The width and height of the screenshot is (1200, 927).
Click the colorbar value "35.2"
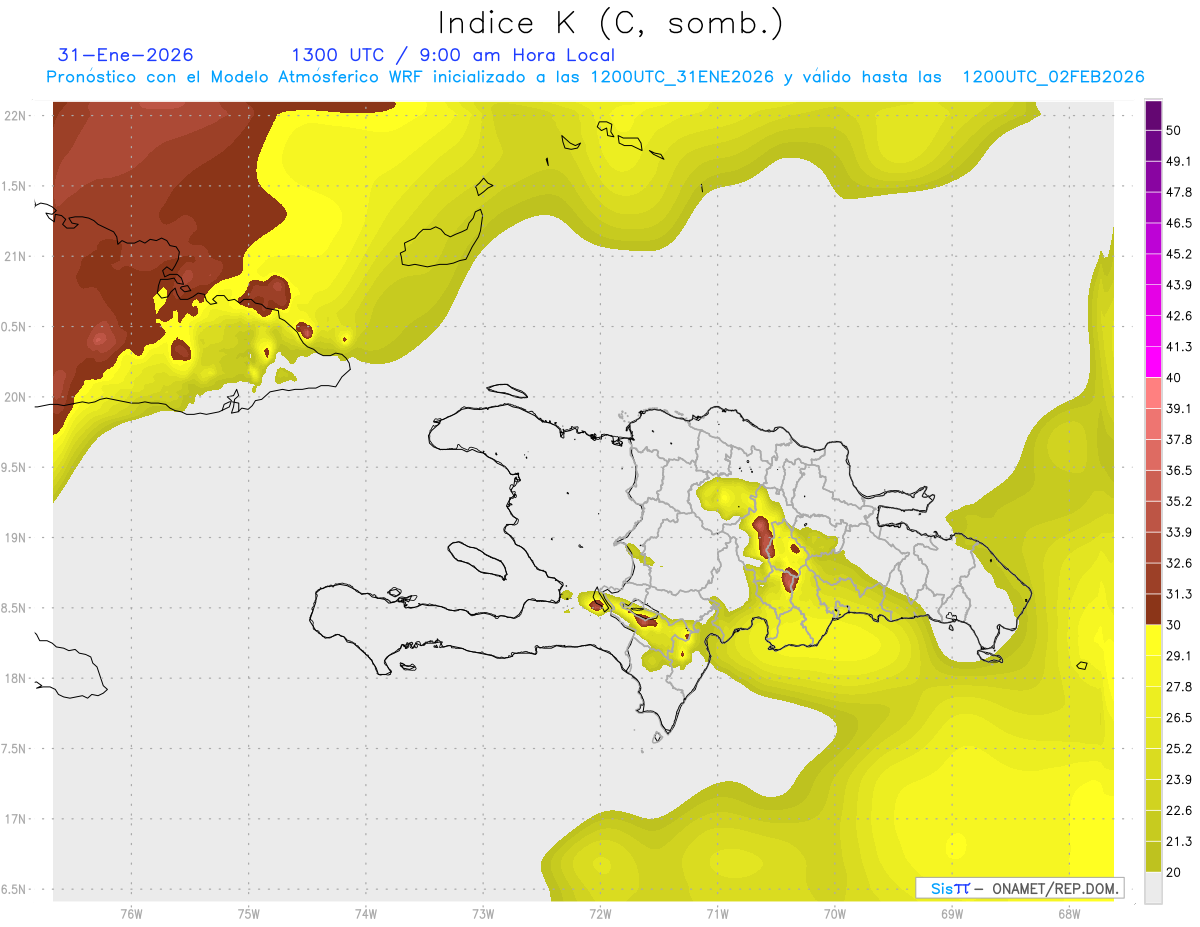(x=1179, y=501)
